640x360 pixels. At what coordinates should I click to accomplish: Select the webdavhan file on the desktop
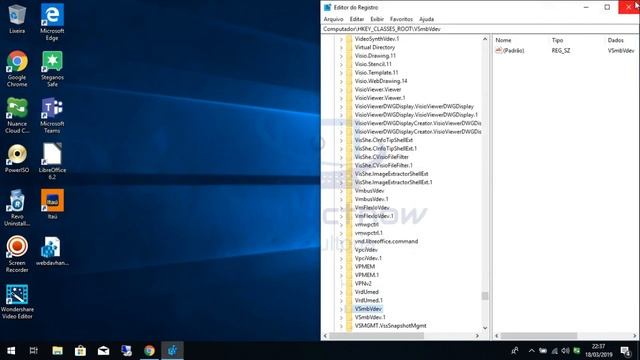coord(52,251)
